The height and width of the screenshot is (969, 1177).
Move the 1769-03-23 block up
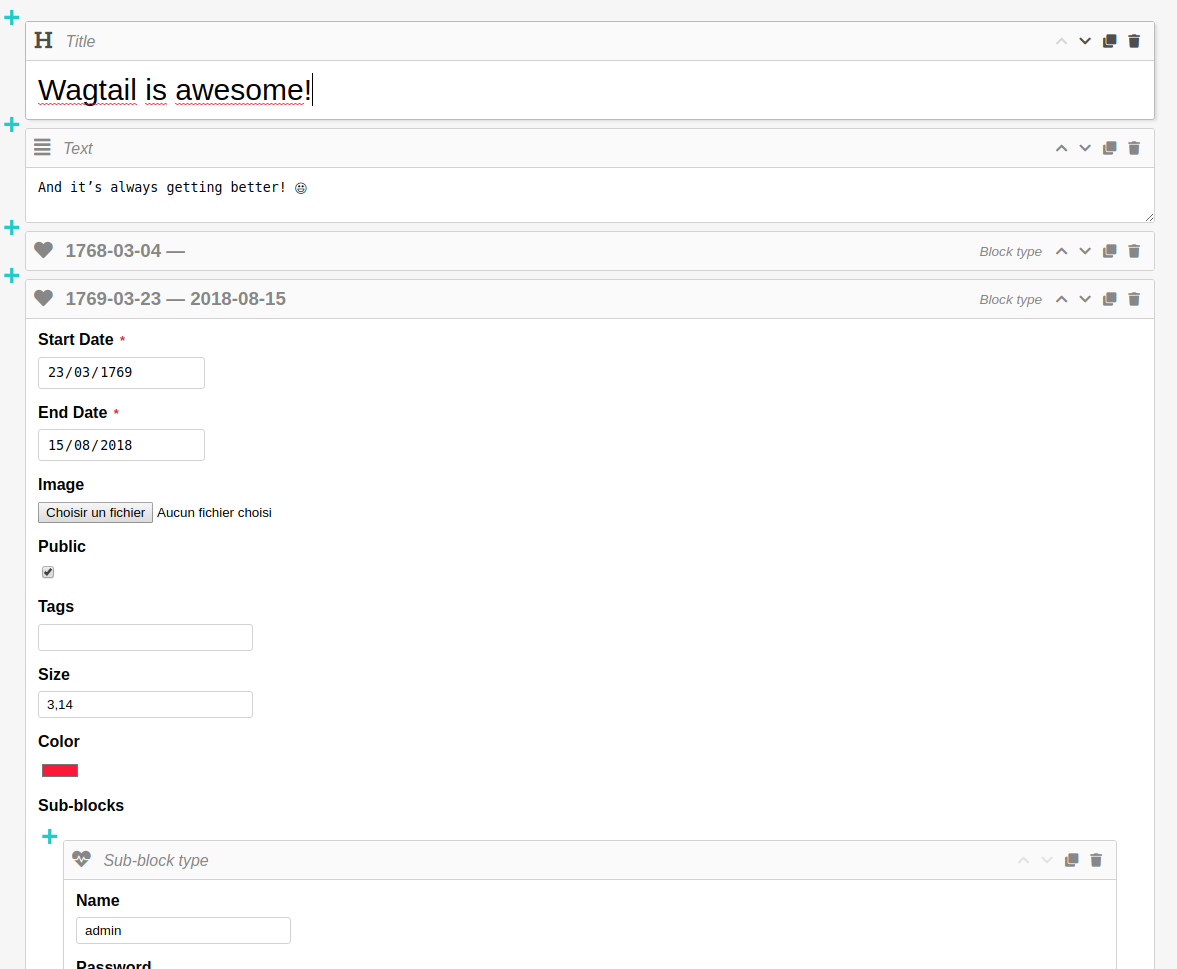click(1061, 299)
